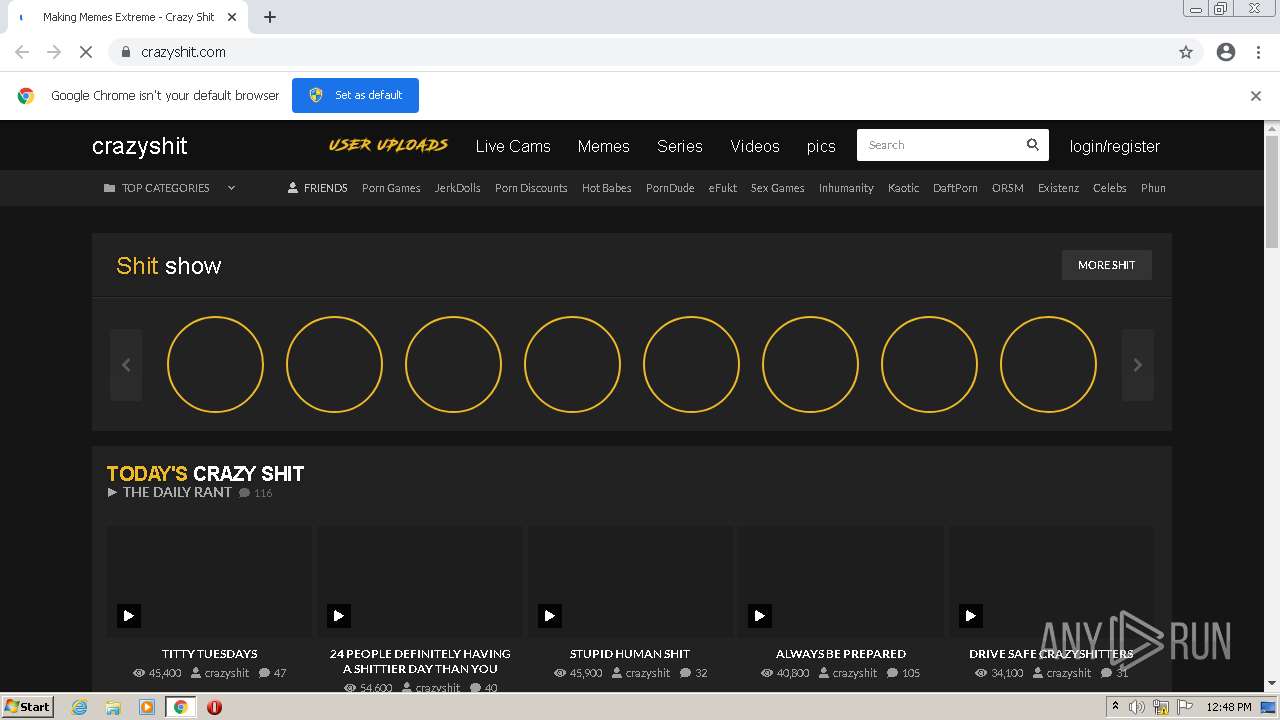Open the Live Cams menu item
Viewport: 1280px width, 720px height.
tap(513, 146)
